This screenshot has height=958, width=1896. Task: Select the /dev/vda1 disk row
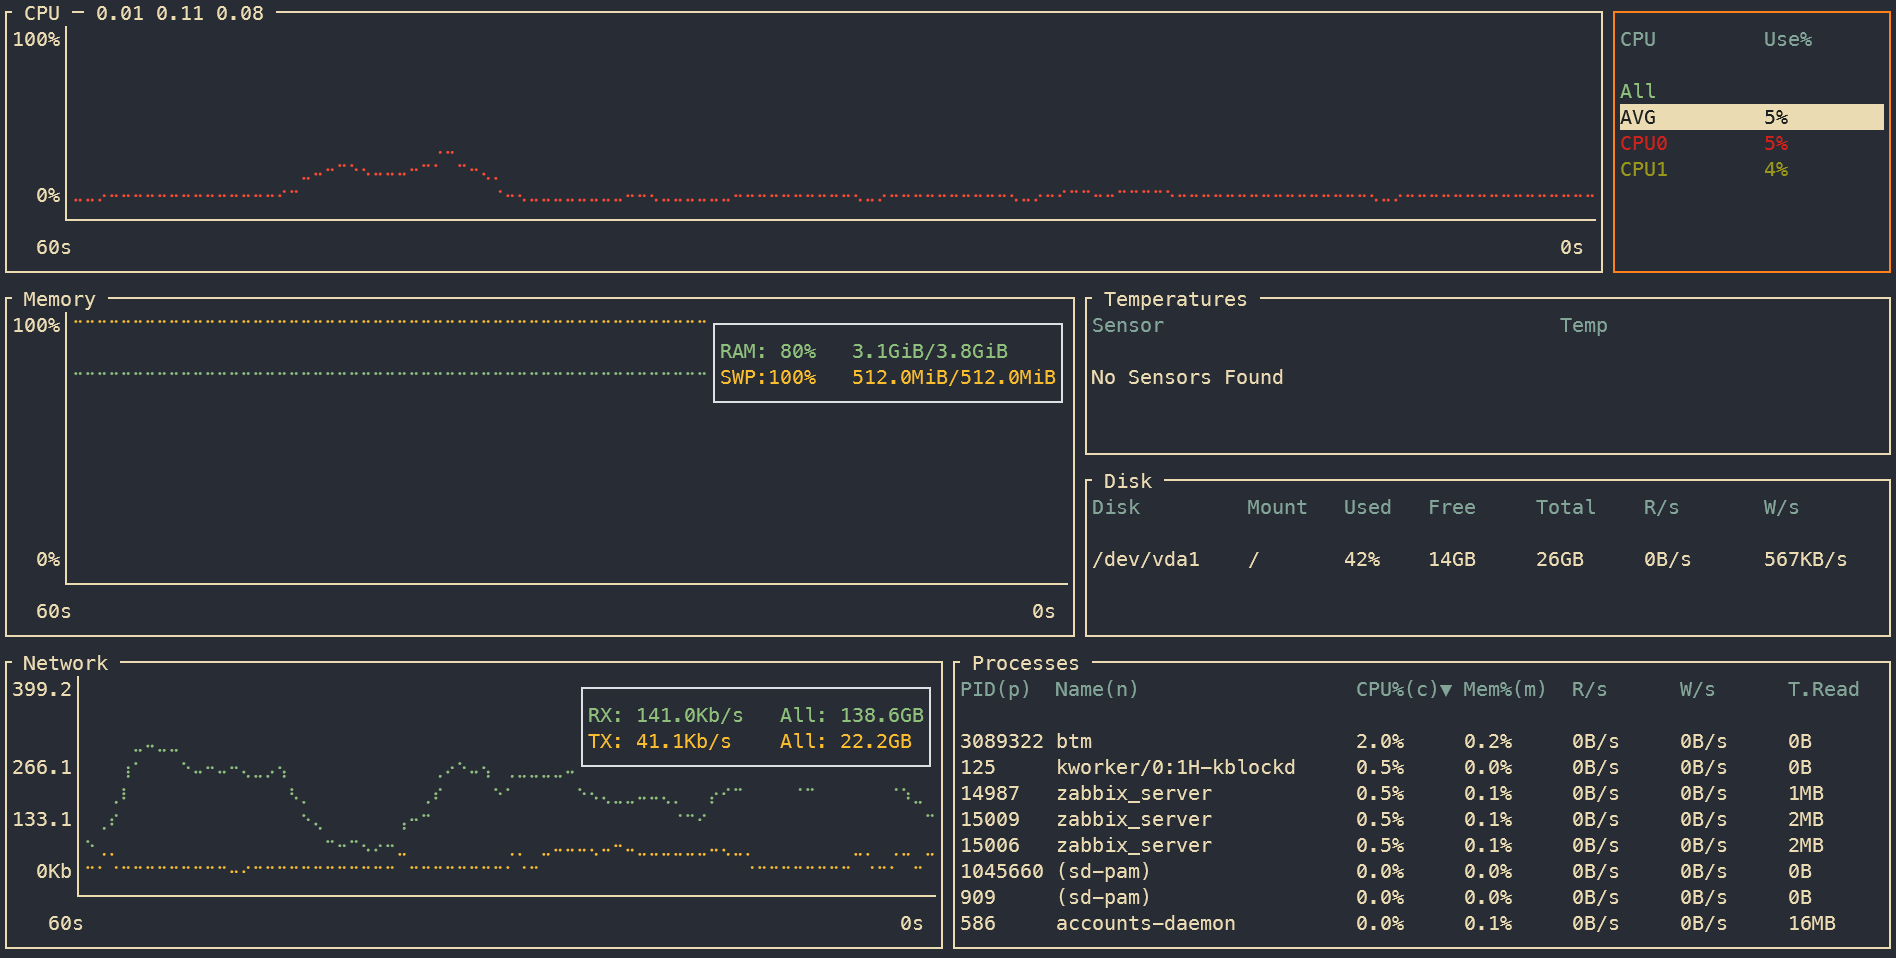pos(1487,559)
